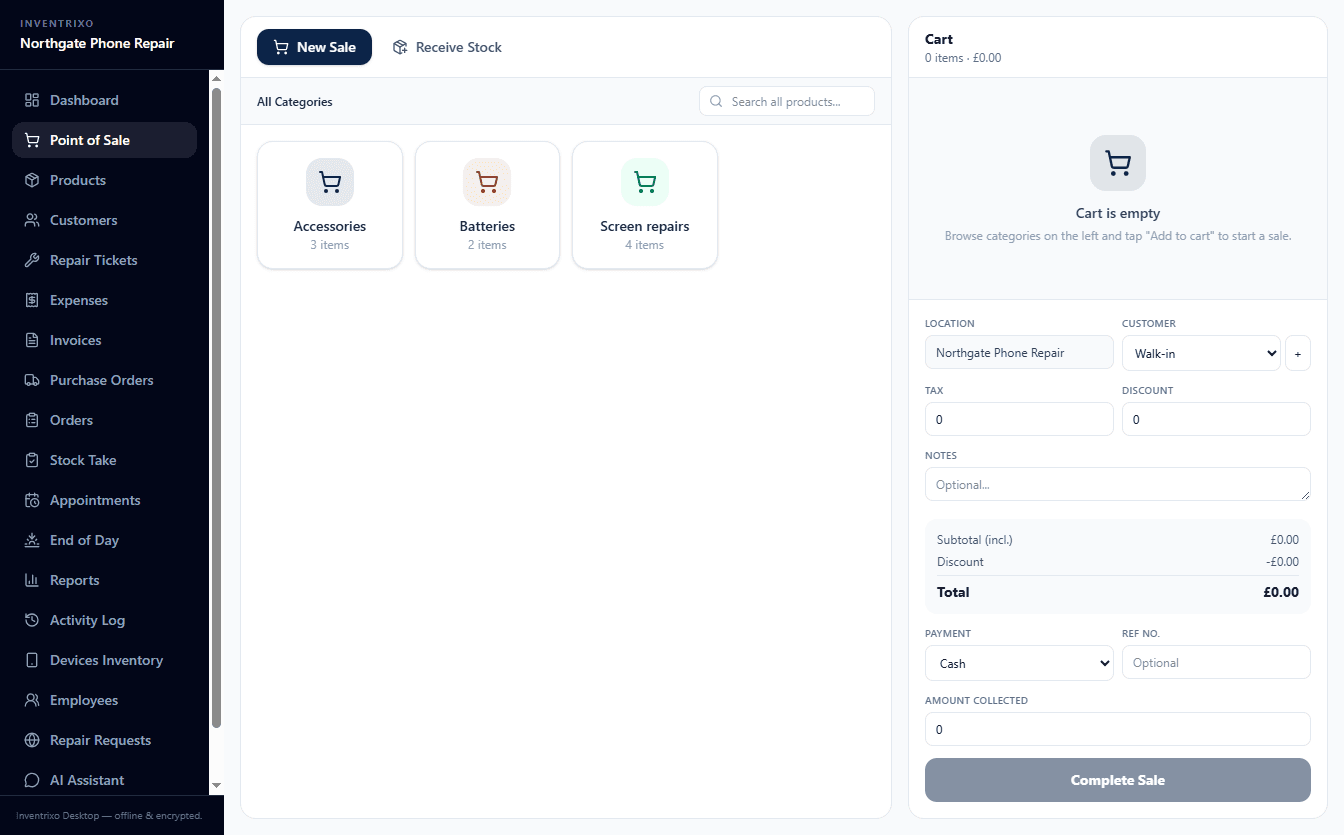Open Customers via its people icon
The width and height of the screenshot is (1344, 835).
tap(32, 220)
